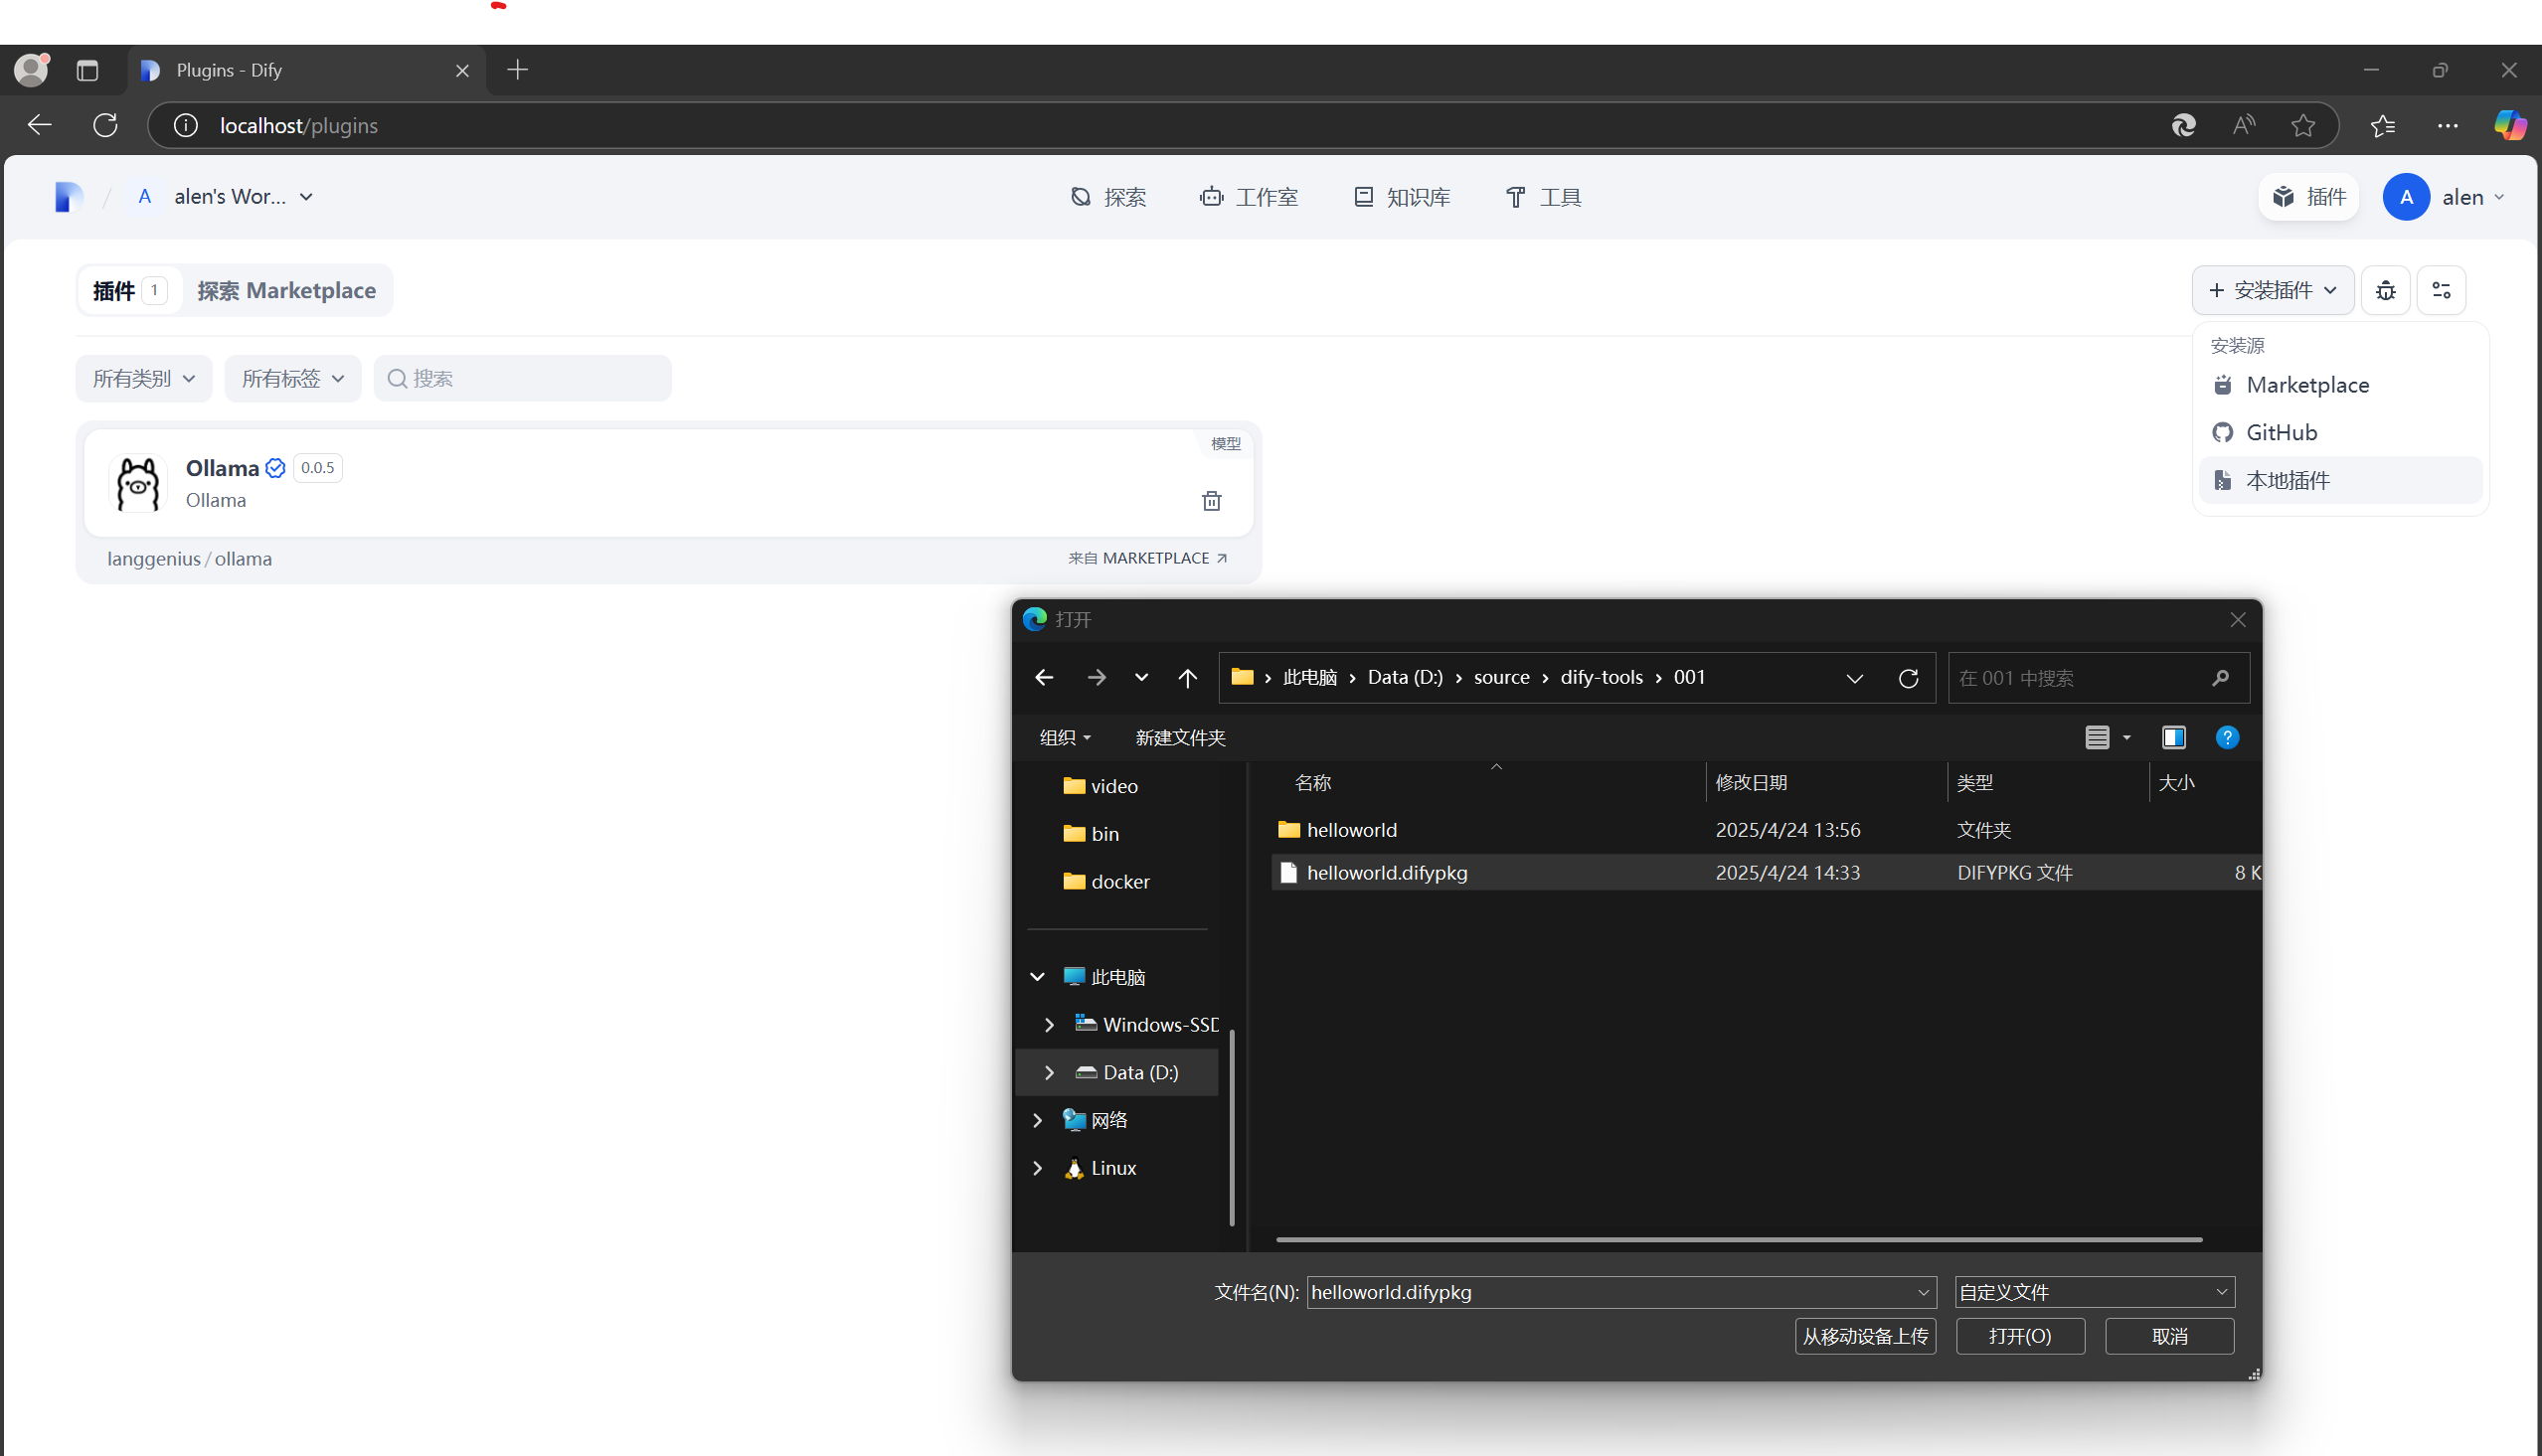Select GitHub install source menu item
Screen dimensions: 2542x1456
[2281, 433]
